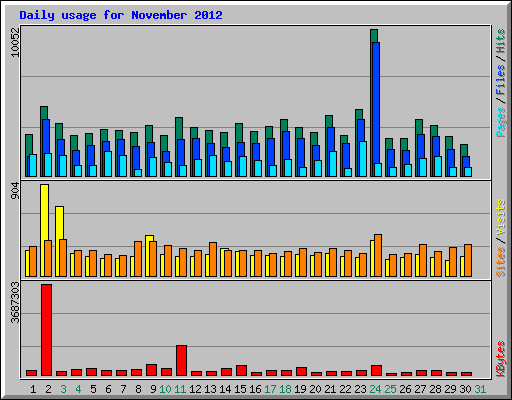Click day label 30 on the x-axis
Image resolution: width=512 pixels, height=400 pixels.
[465, 389]
